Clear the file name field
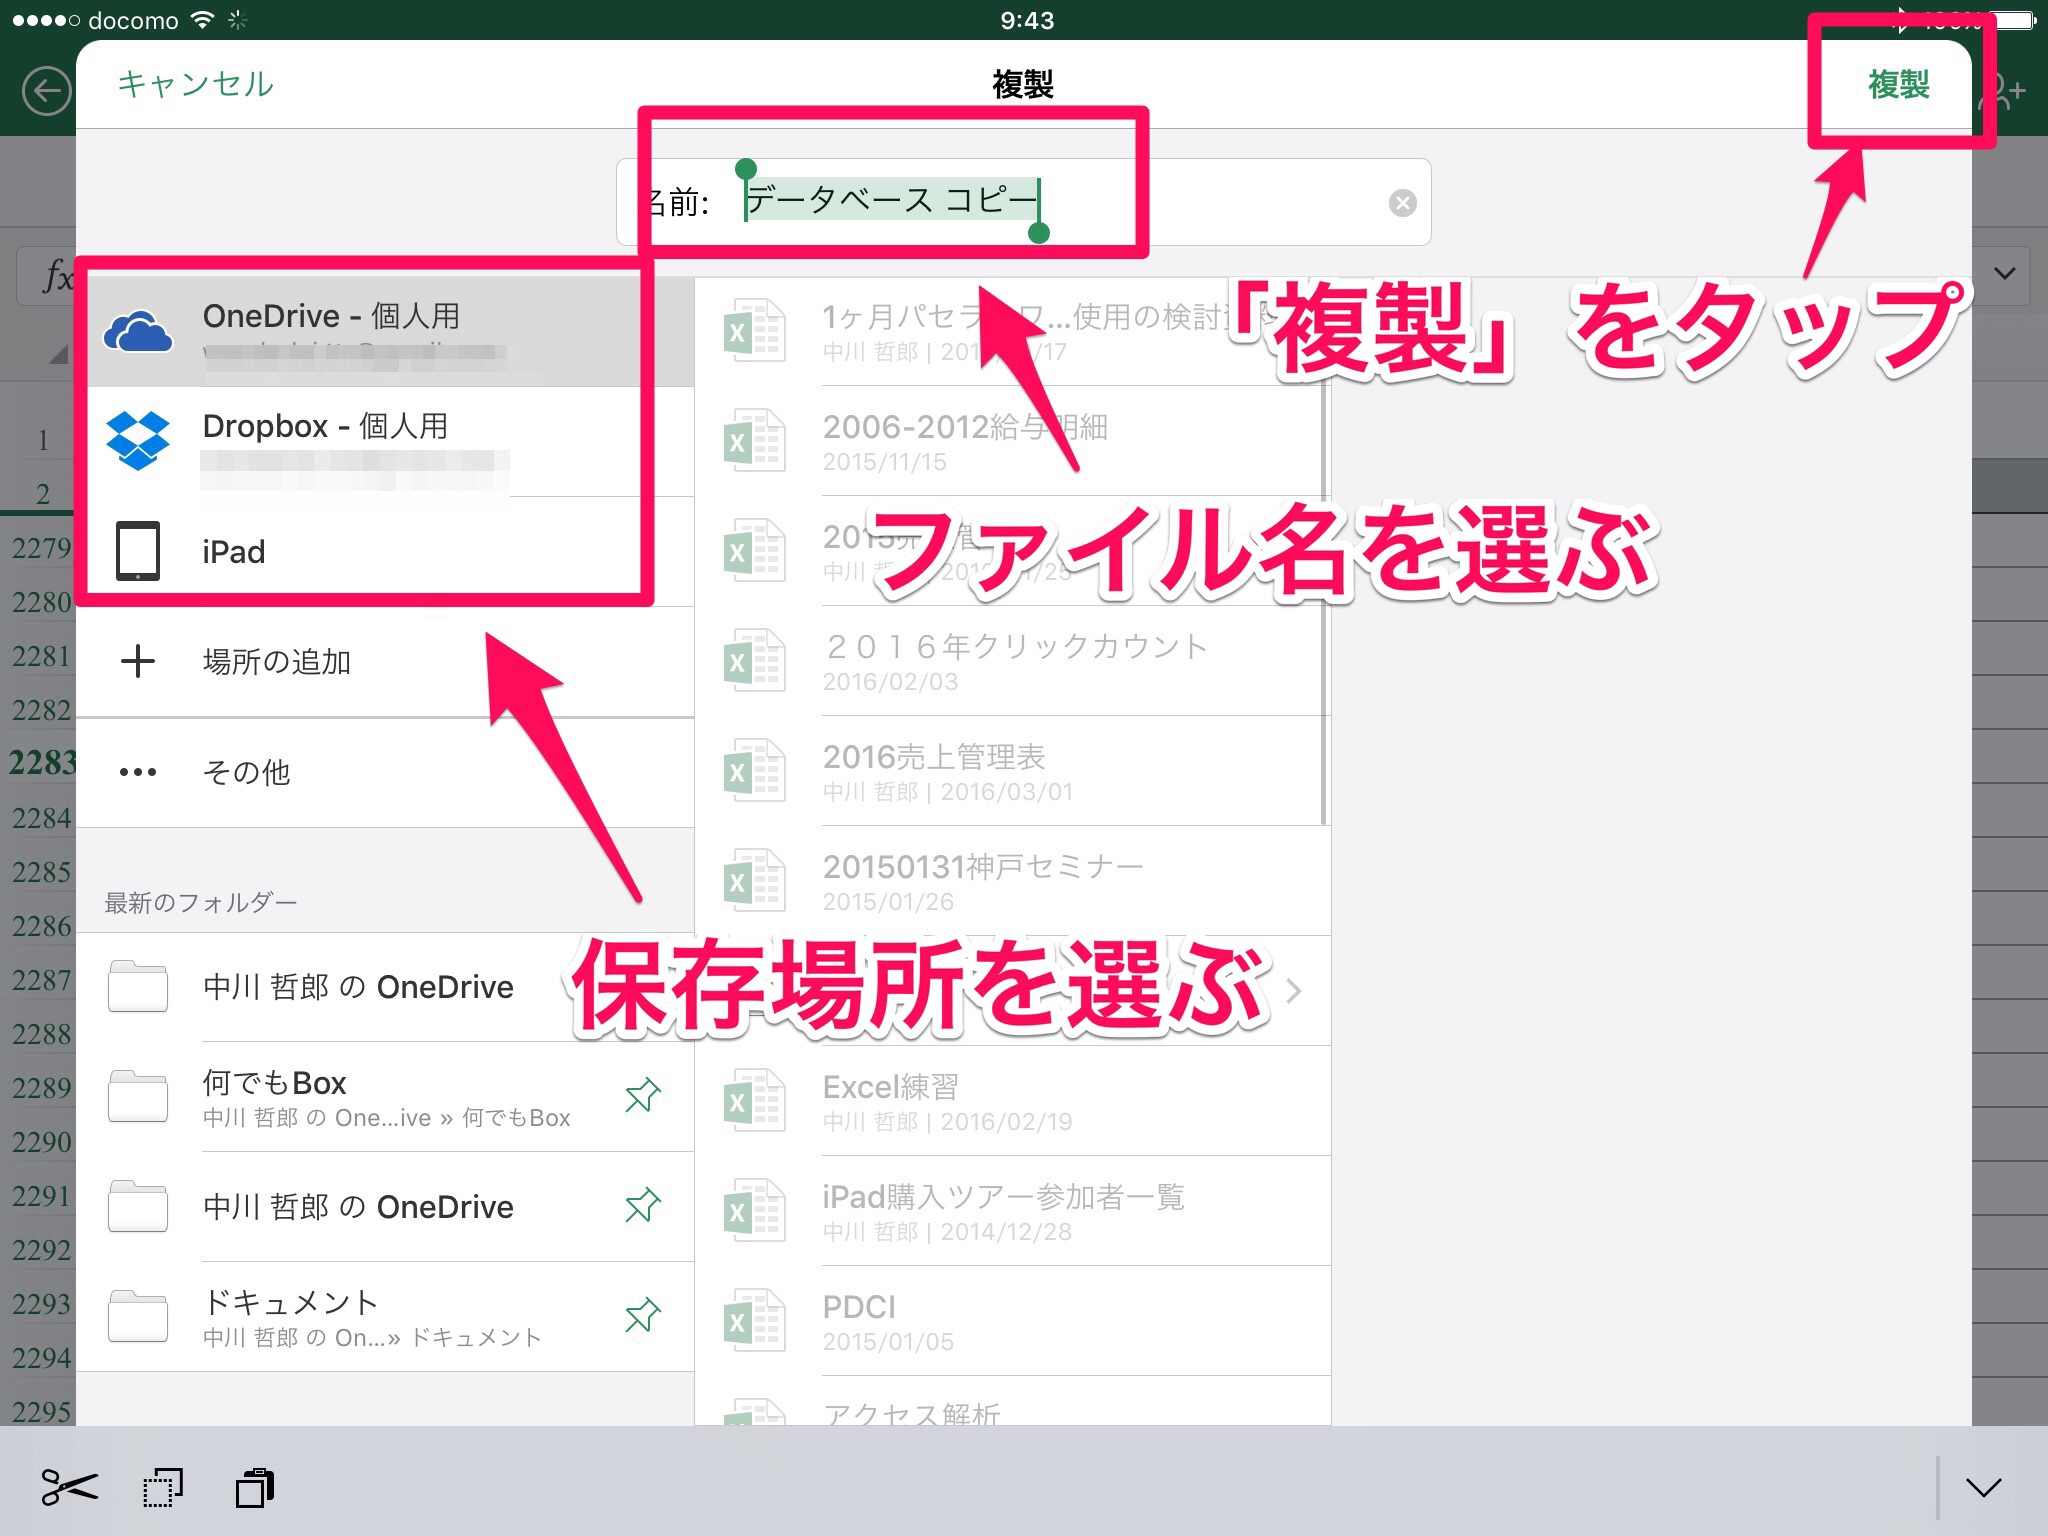 1402,203
